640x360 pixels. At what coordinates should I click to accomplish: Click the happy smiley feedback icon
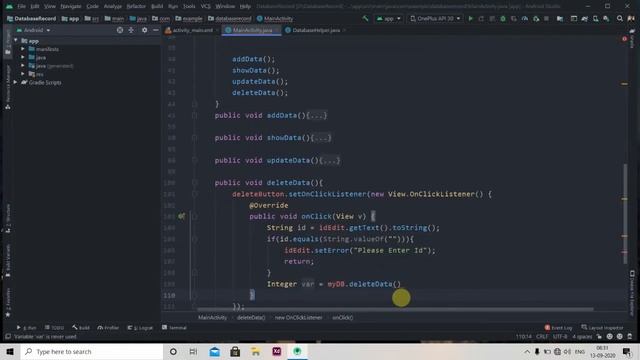tap(609, 337)
